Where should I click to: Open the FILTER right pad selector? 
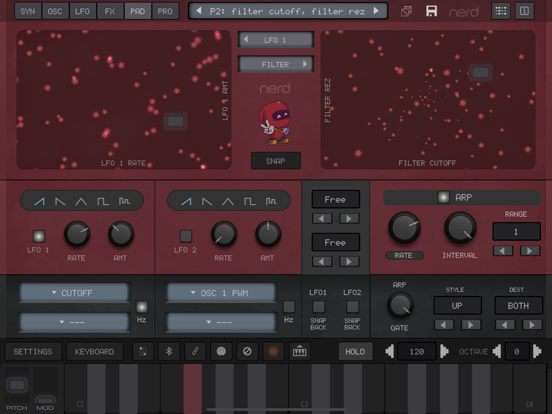(x=276, y=64)
